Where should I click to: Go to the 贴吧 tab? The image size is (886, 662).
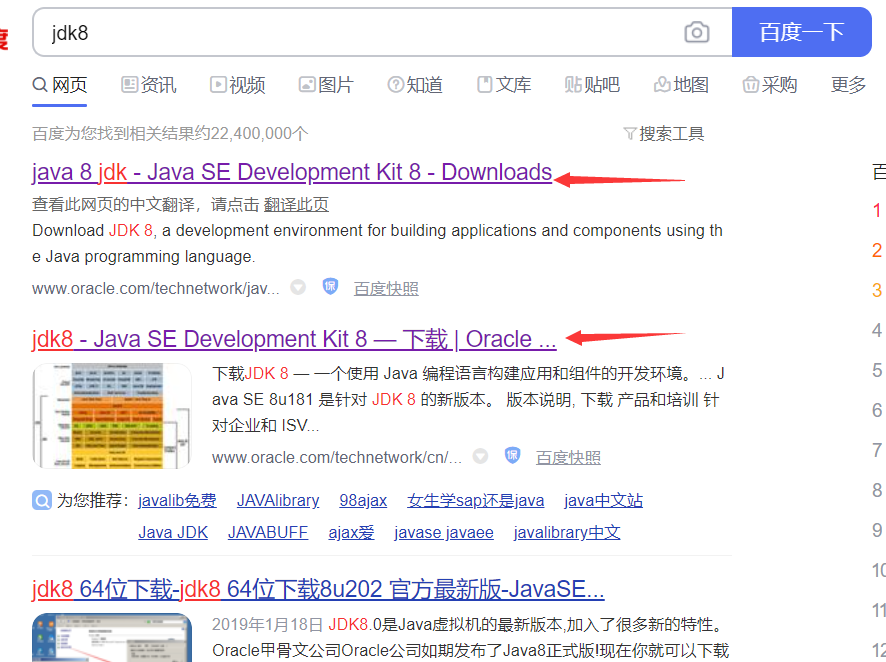(x=592, y=85)
